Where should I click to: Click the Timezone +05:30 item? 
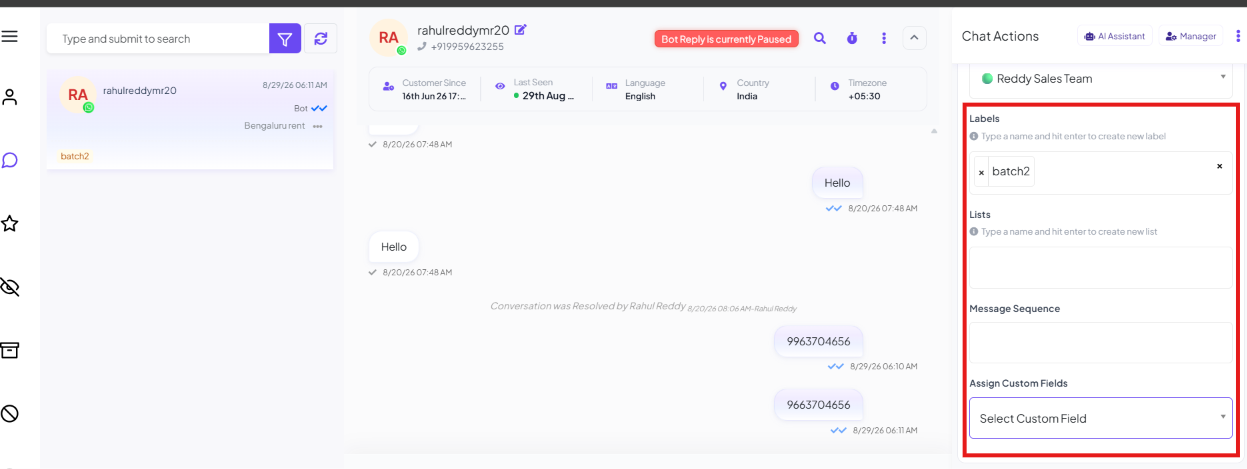(x=858, y=89)
